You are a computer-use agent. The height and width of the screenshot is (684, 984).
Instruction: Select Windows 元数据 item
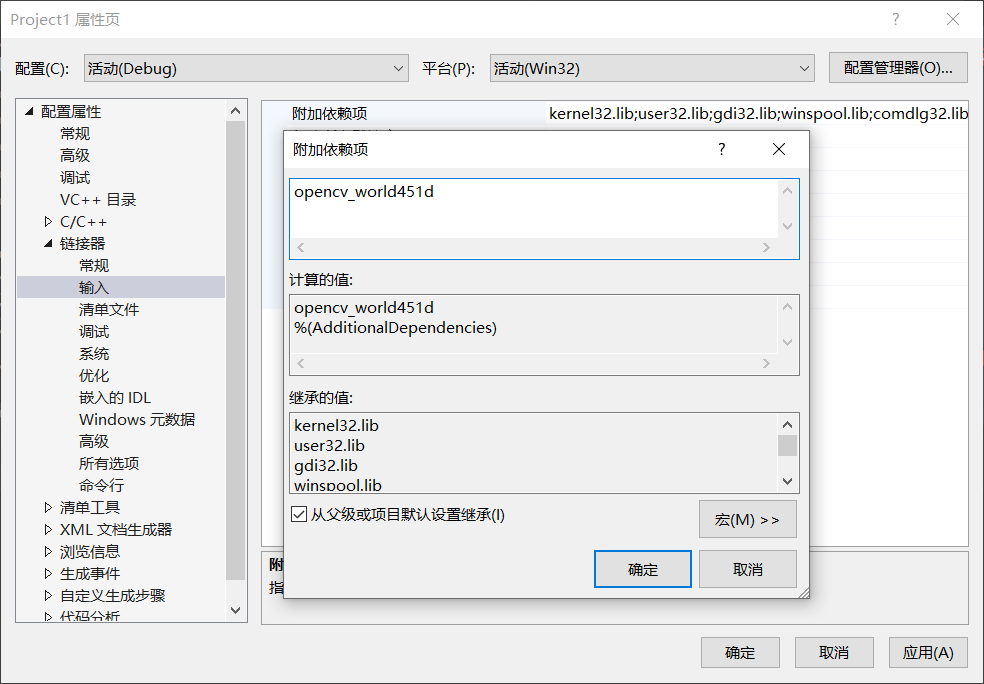(137, 419)
